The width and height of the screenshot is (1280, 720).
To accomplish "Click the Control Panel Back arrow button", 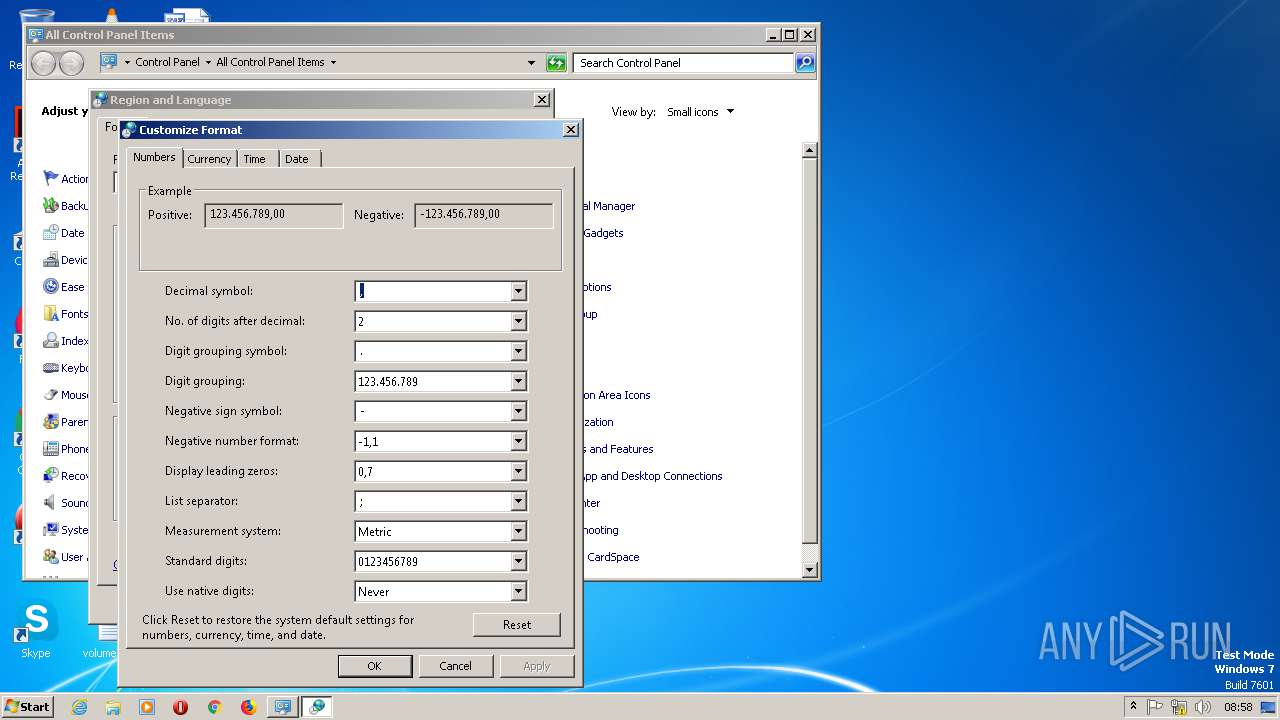I will pyautogui.click(x=44, y=63).
